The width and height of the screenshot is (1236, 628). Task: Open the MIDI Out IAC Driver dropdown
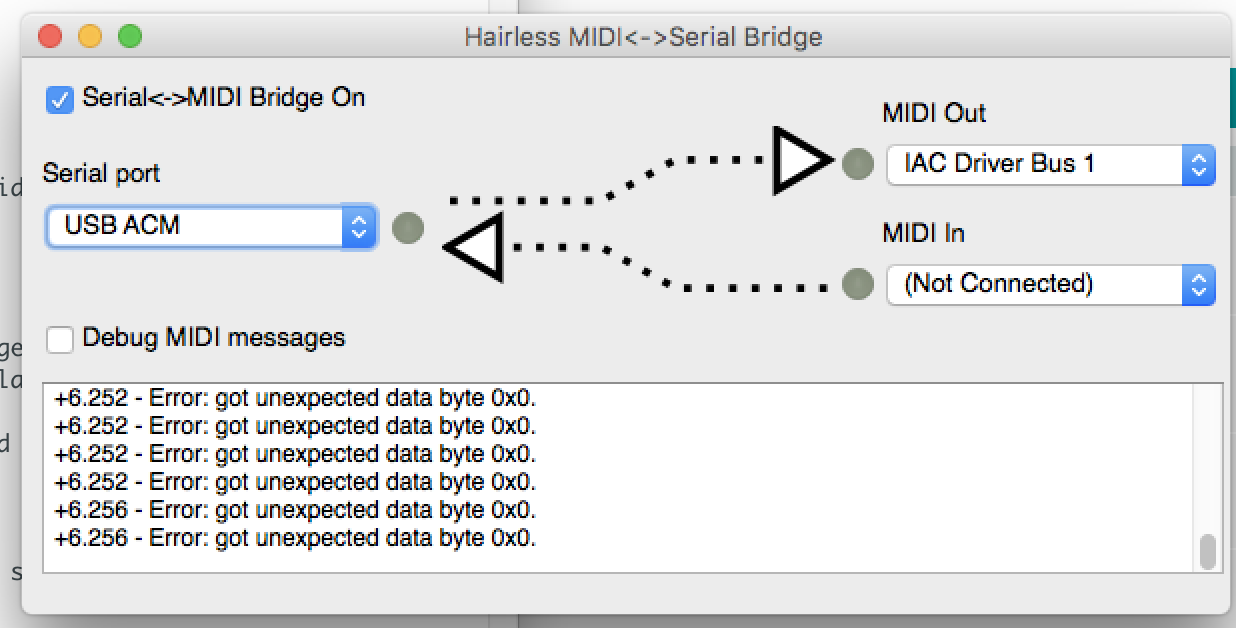tap(1050, 164)
